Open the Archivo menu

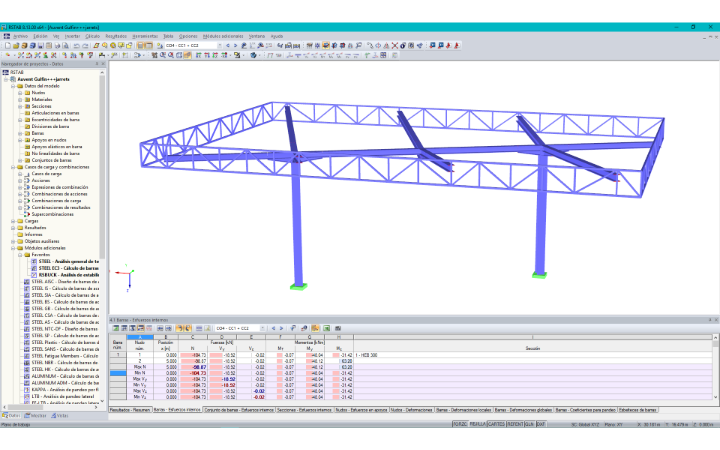[x=21, y=36]
